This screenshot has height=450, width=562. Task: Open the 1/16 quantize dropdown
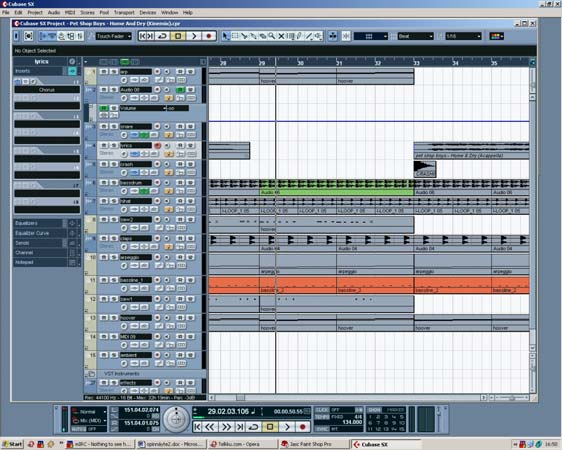463,36
